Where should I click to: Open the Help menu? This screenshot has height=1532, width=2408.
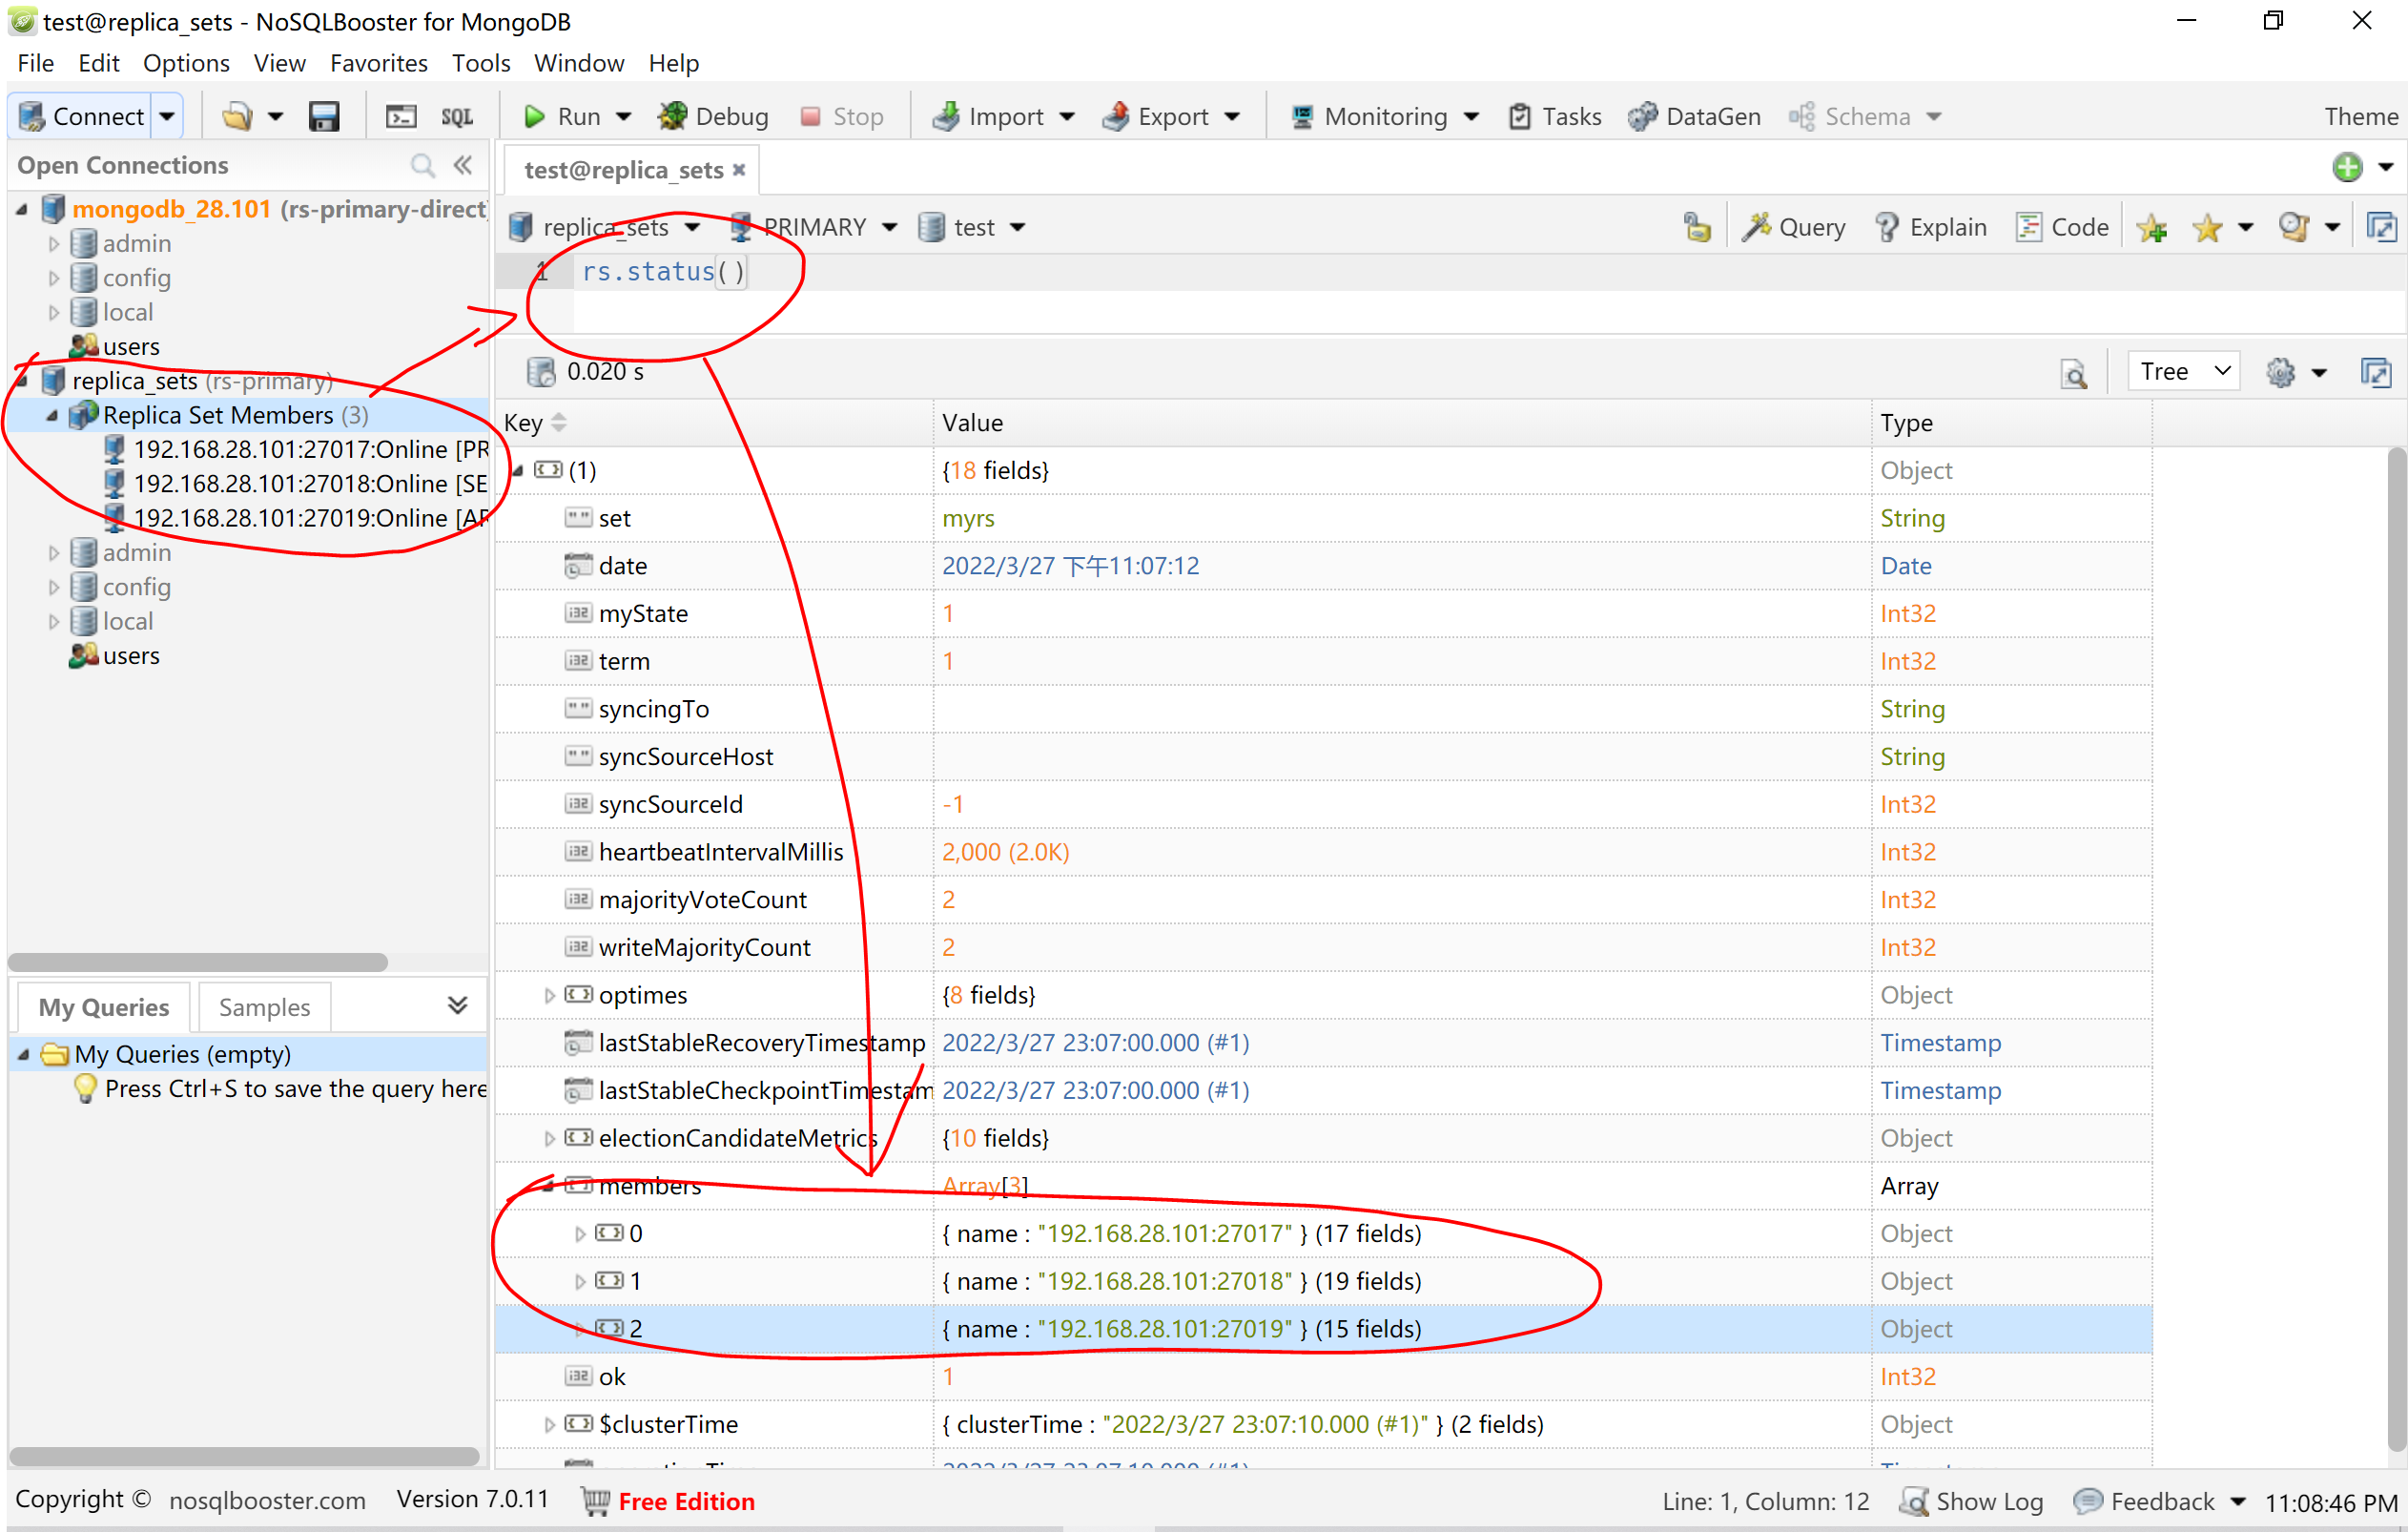674,63
